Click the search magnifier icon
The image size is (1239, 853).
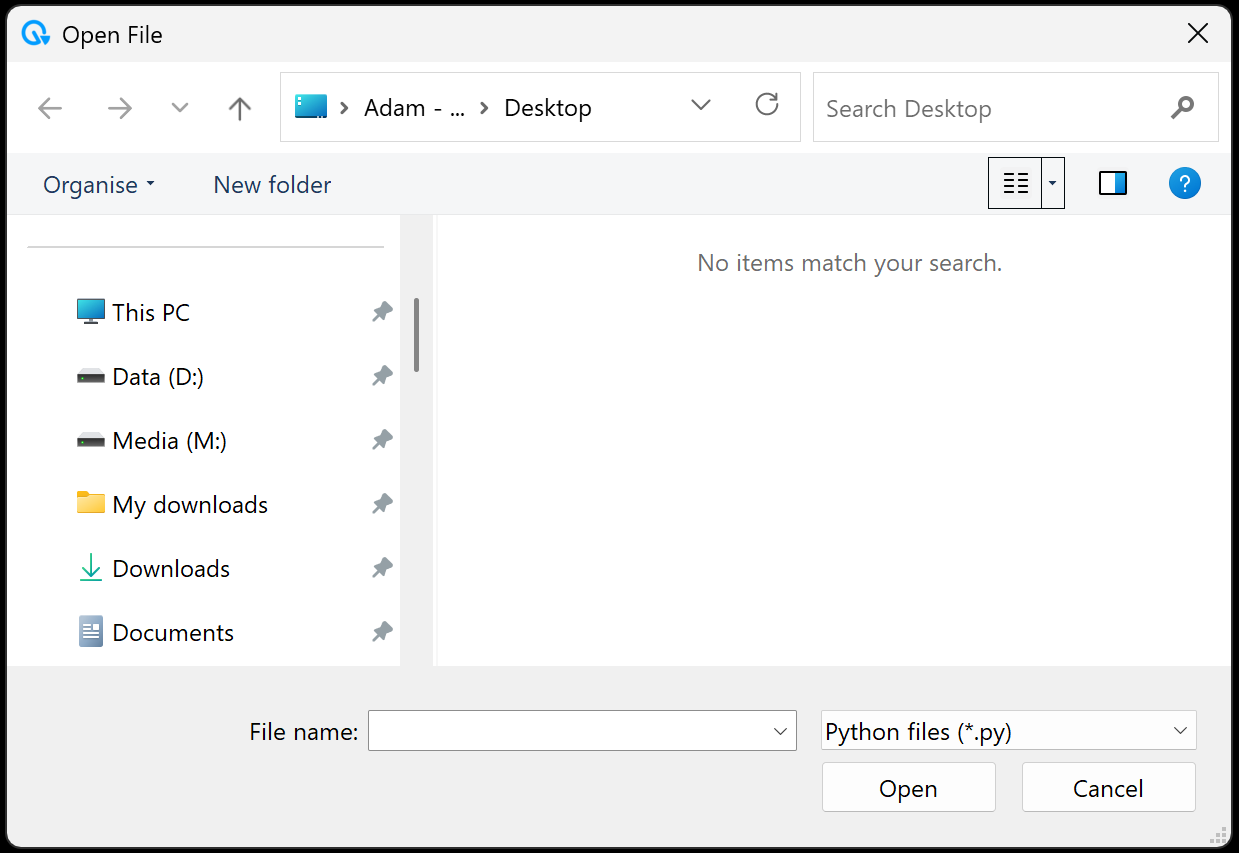pos(1182,107)
